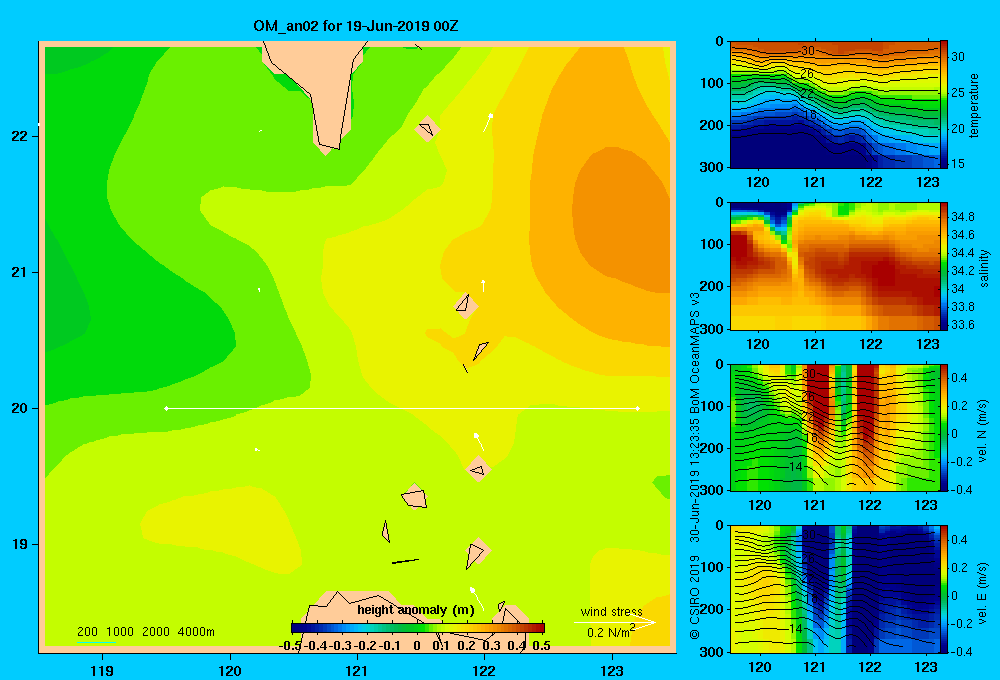Click the longitude label 120 below the main map
Screen dimensions: 1000x680
point(230,670)
